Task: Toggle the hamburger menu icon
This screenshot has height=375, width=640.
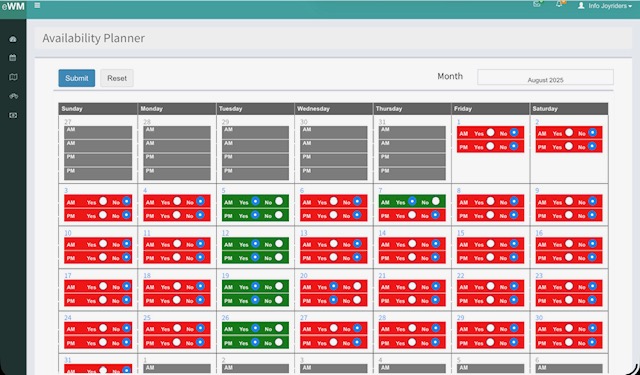Action: pos(37,6)
